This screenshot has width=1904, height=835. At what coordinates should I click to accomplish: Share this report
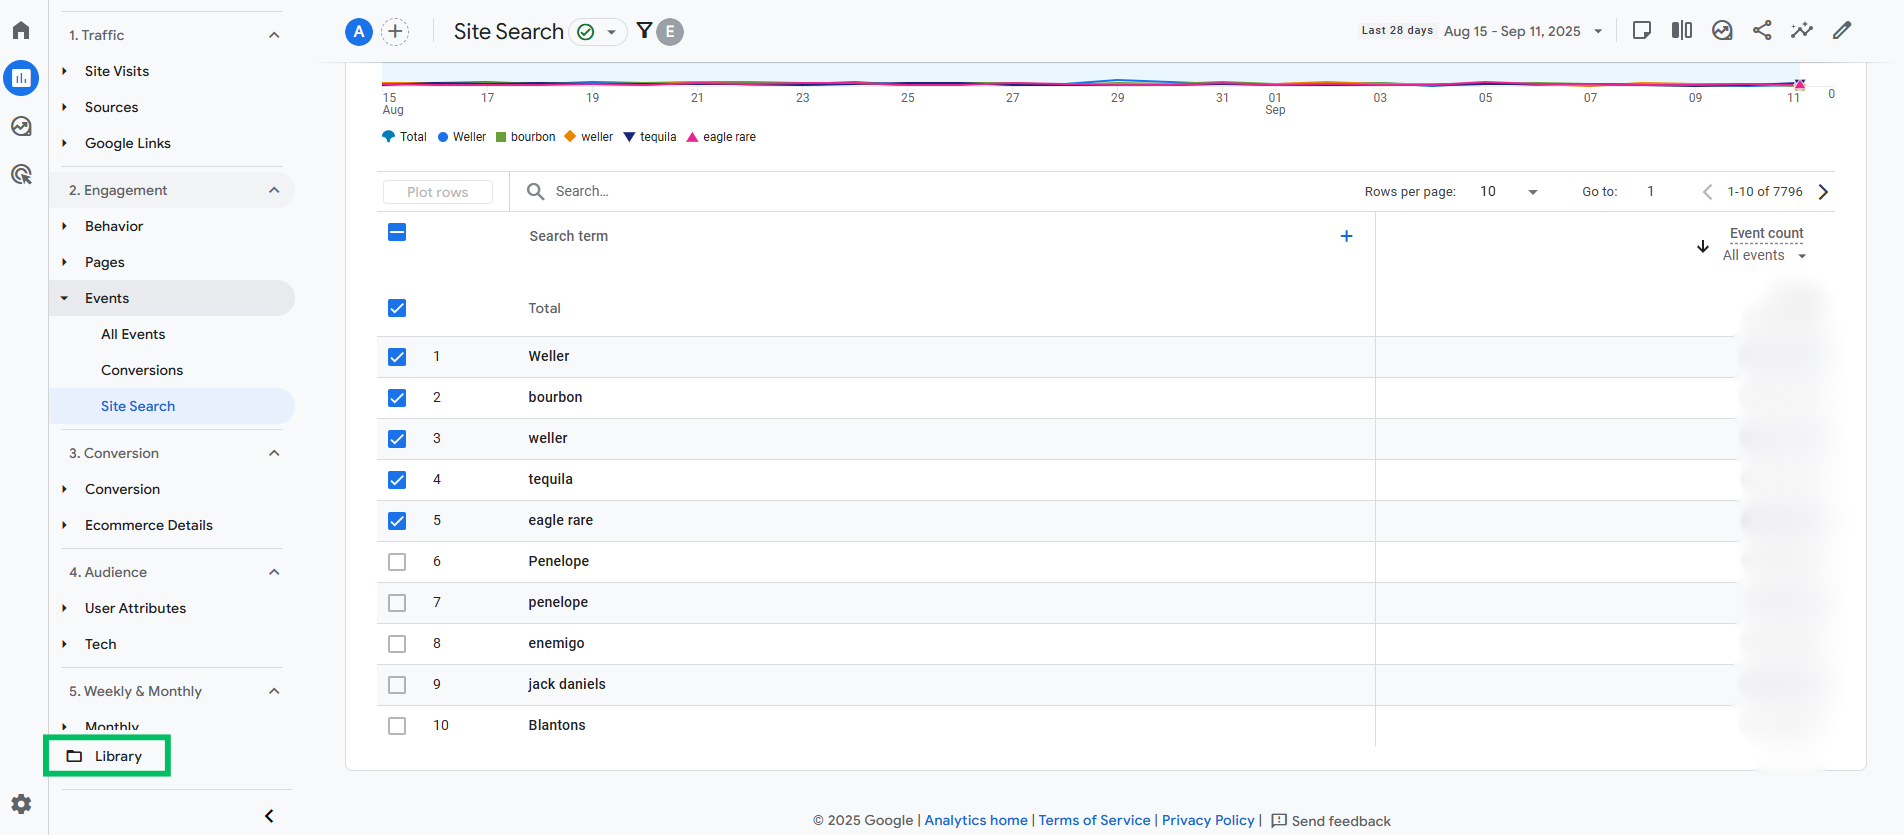pyautogui.click(x=1762, y=30)
